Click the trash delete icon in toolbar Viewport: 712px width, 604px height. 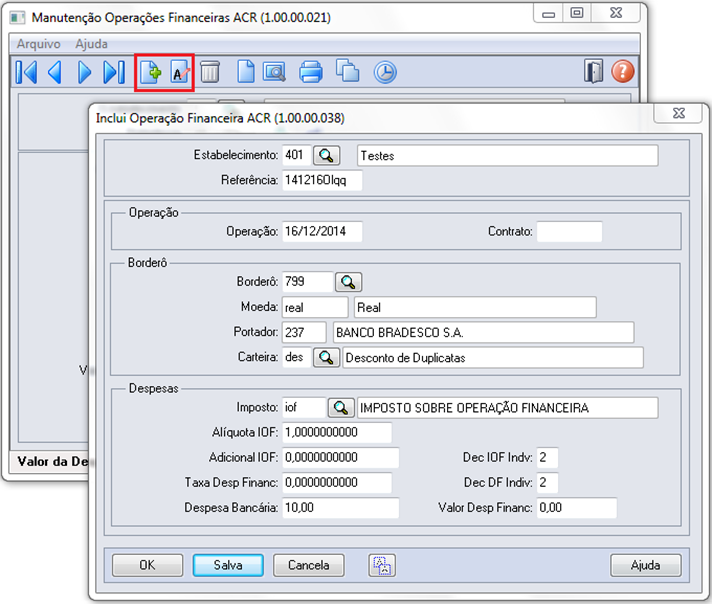click(210, 72)
